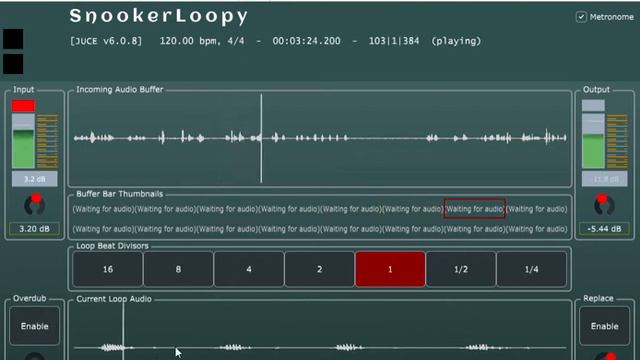The image size is (640, 360).
Task: Click the Input gain rotary knob
Action: tap(34, 205)
